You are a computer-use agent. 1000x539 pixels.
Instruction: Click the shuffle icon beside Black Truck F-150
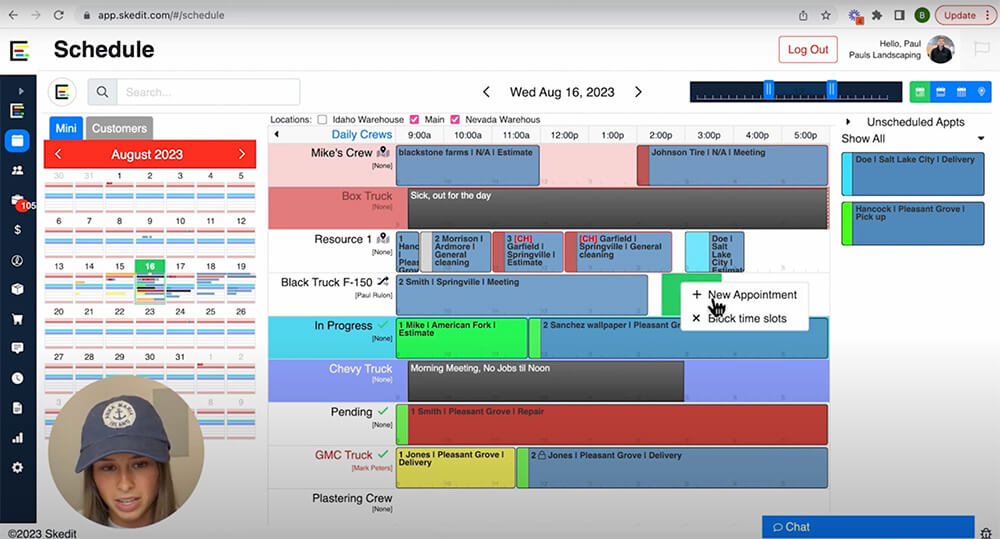pyautogui.click(x=382, y=283)
